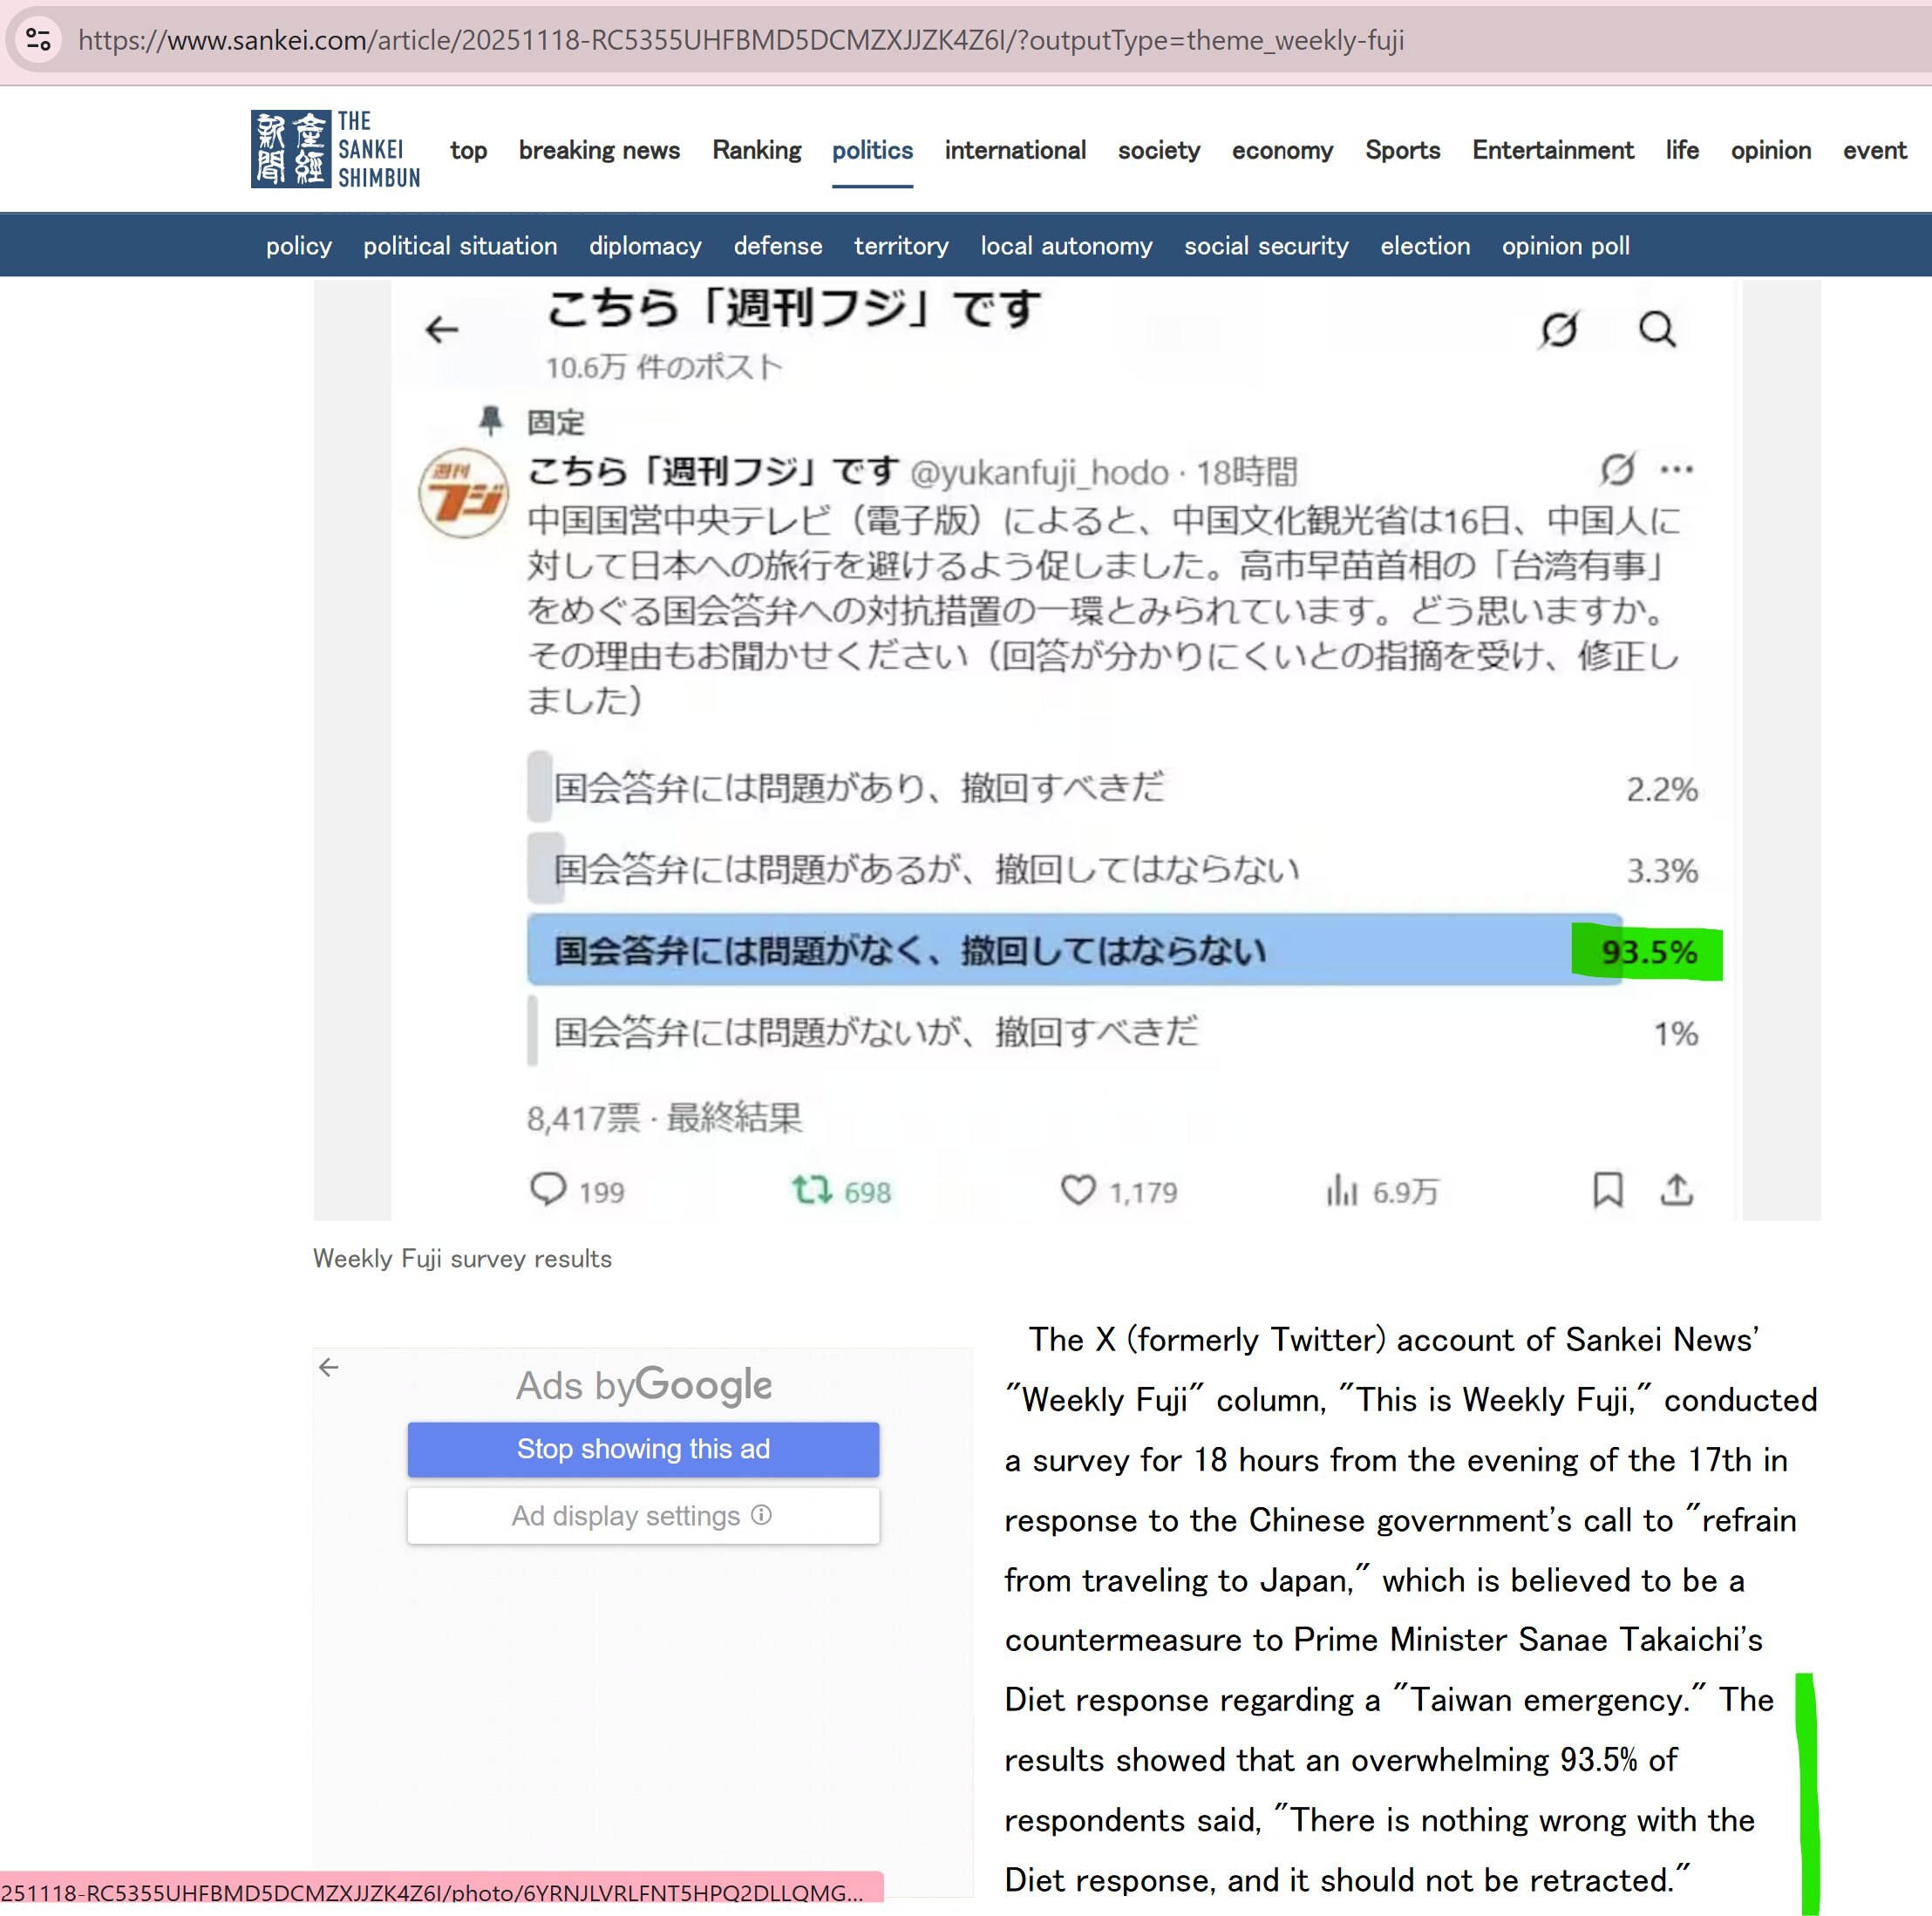The width and height of the screenshot is (1932, 1916).
Task: Open search in the tweet header
Action: [x=1657, y=328]
